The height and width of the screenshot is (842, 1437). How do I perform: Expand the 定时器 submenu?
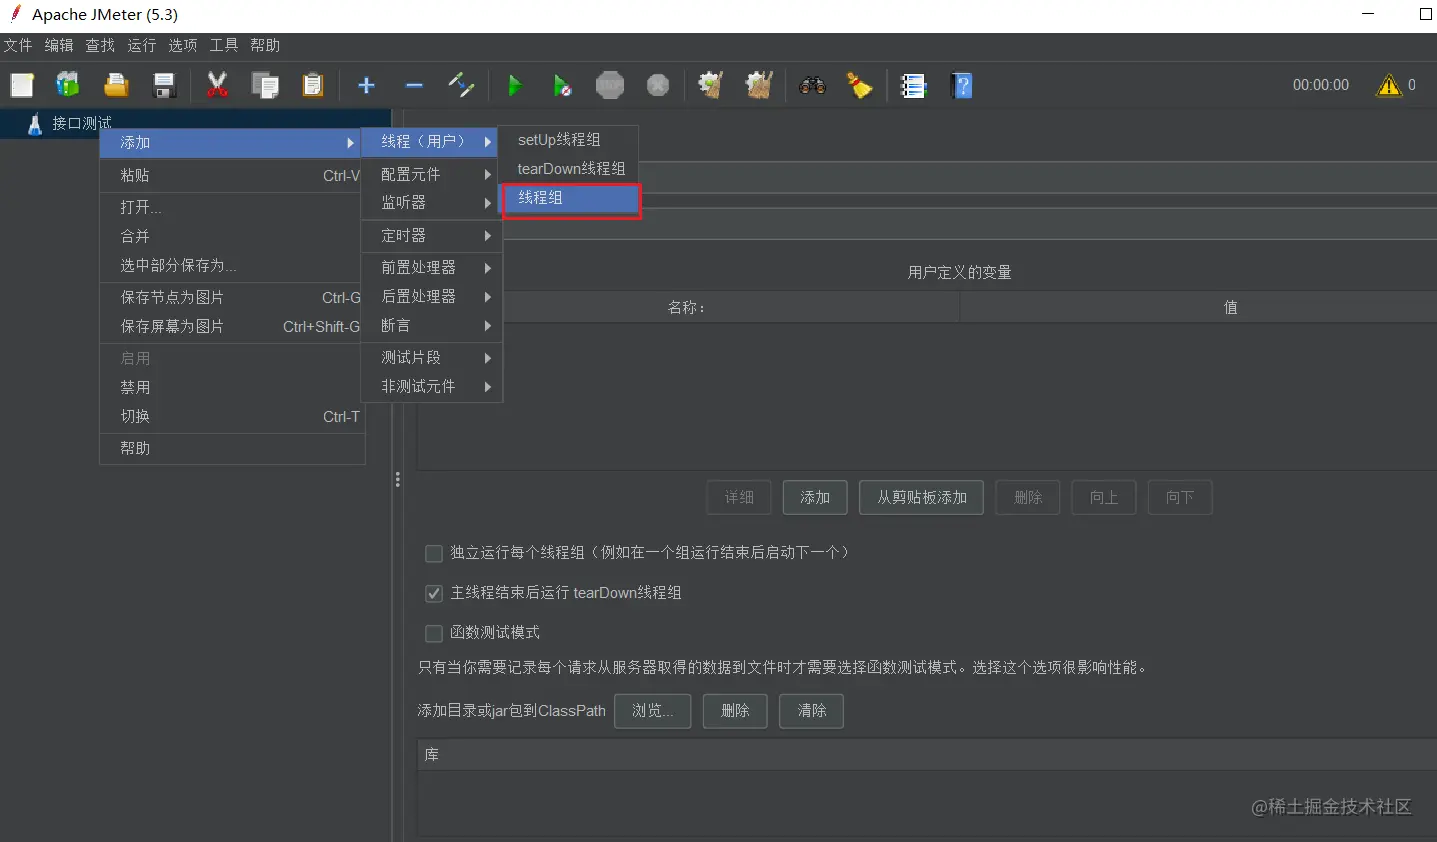432,236
